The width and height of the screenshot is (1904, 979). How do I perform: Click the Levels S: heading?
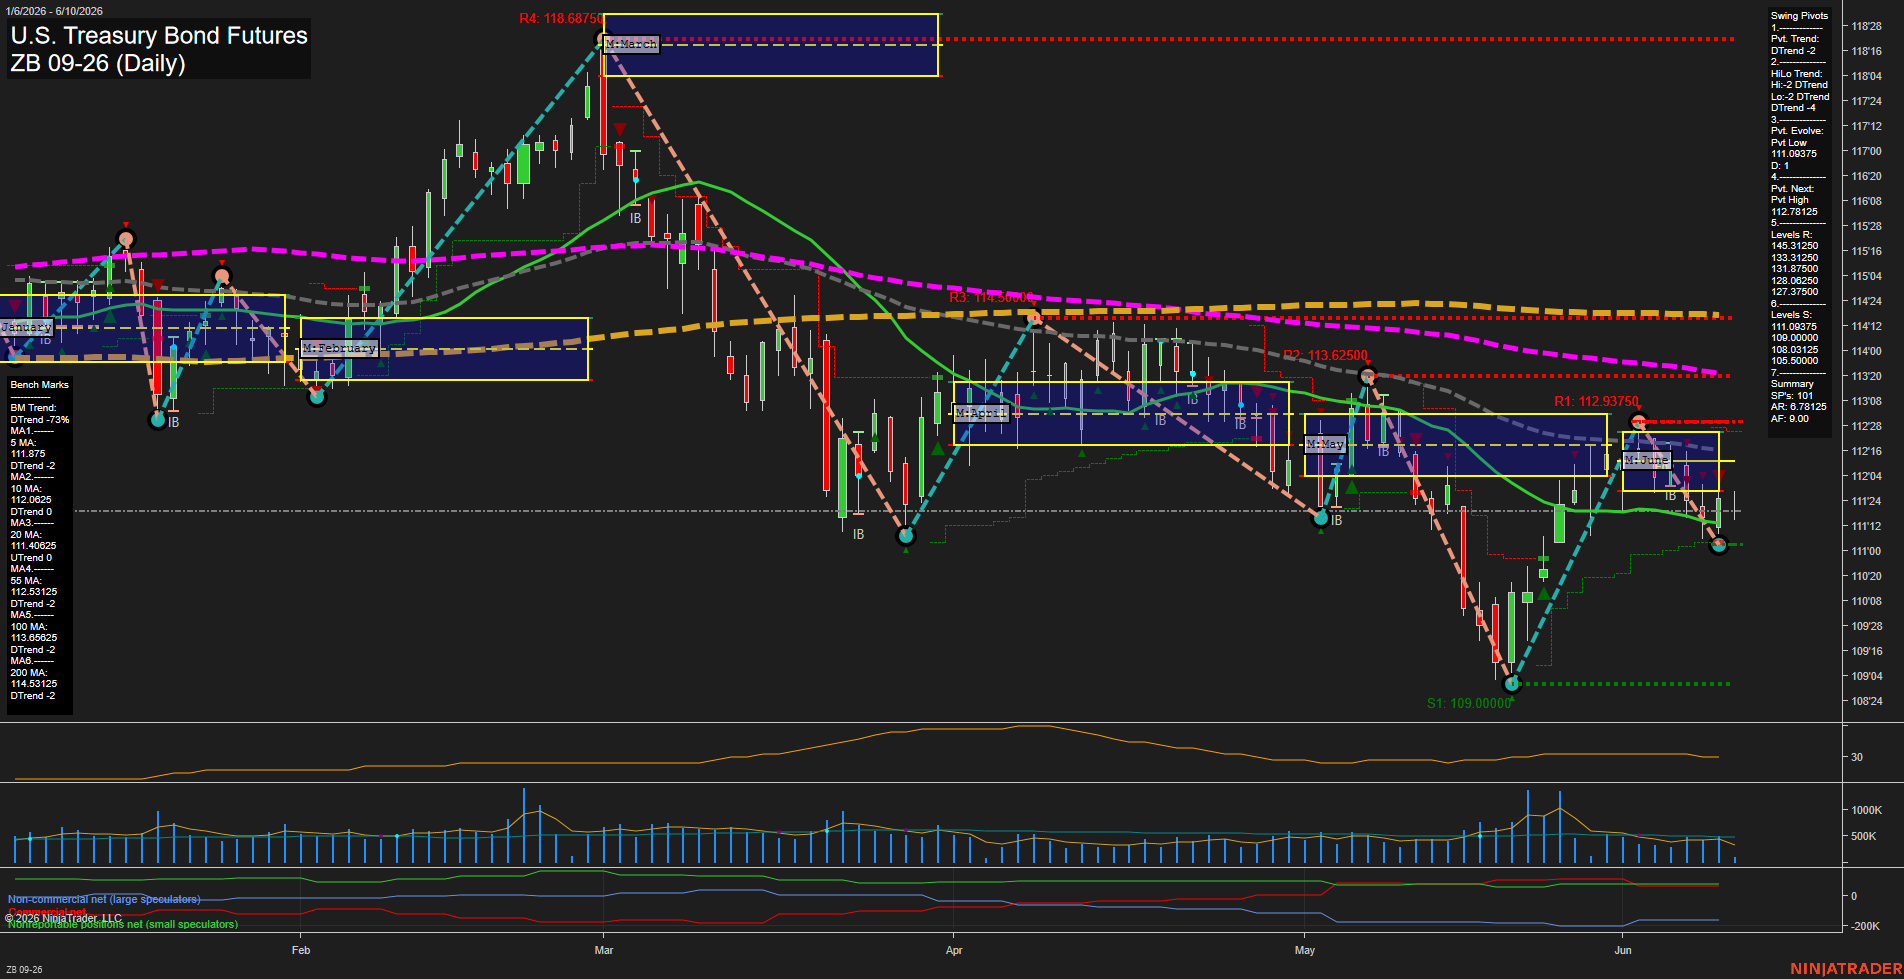point(1791,315)
